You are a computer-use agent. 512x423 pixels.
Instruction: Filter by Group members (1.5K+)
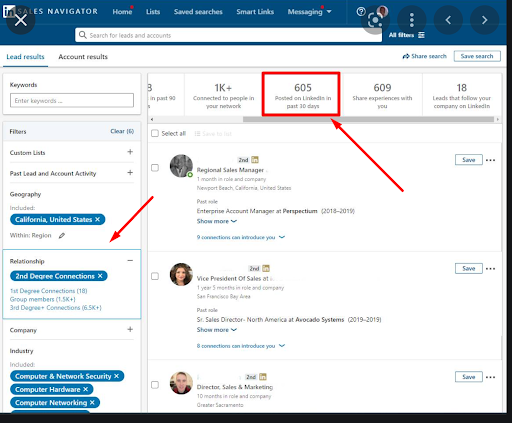click(43, 299)
